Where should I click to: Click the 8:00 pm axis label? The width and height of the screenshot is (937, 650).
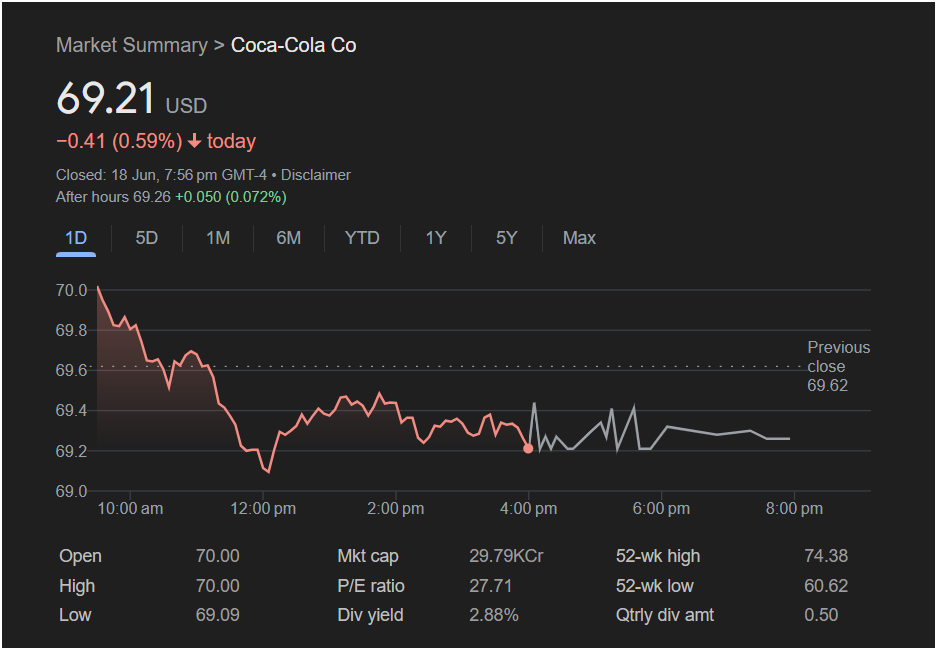pos(794,509)
